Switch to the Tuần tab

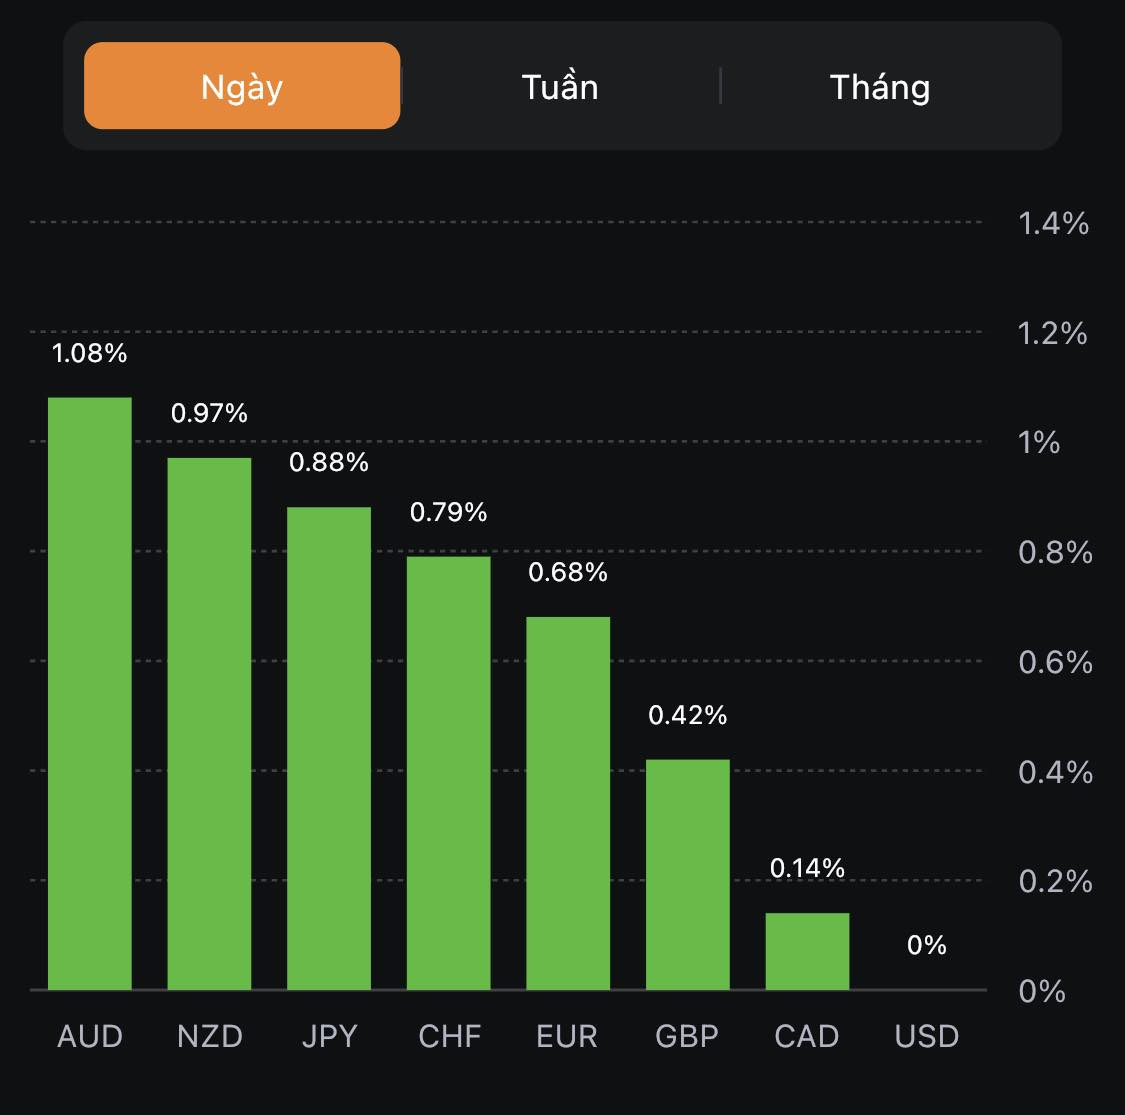click(x=560, y=87)
